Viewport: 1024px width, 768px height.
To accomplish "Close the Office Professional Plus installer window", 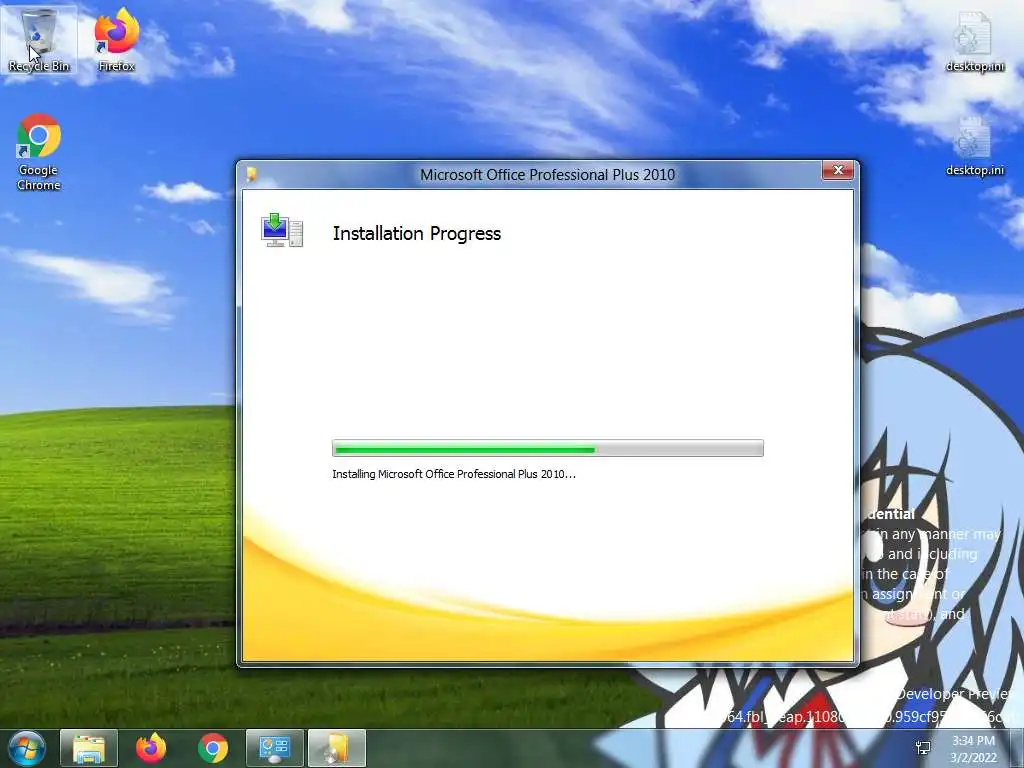I will point(838,170).
